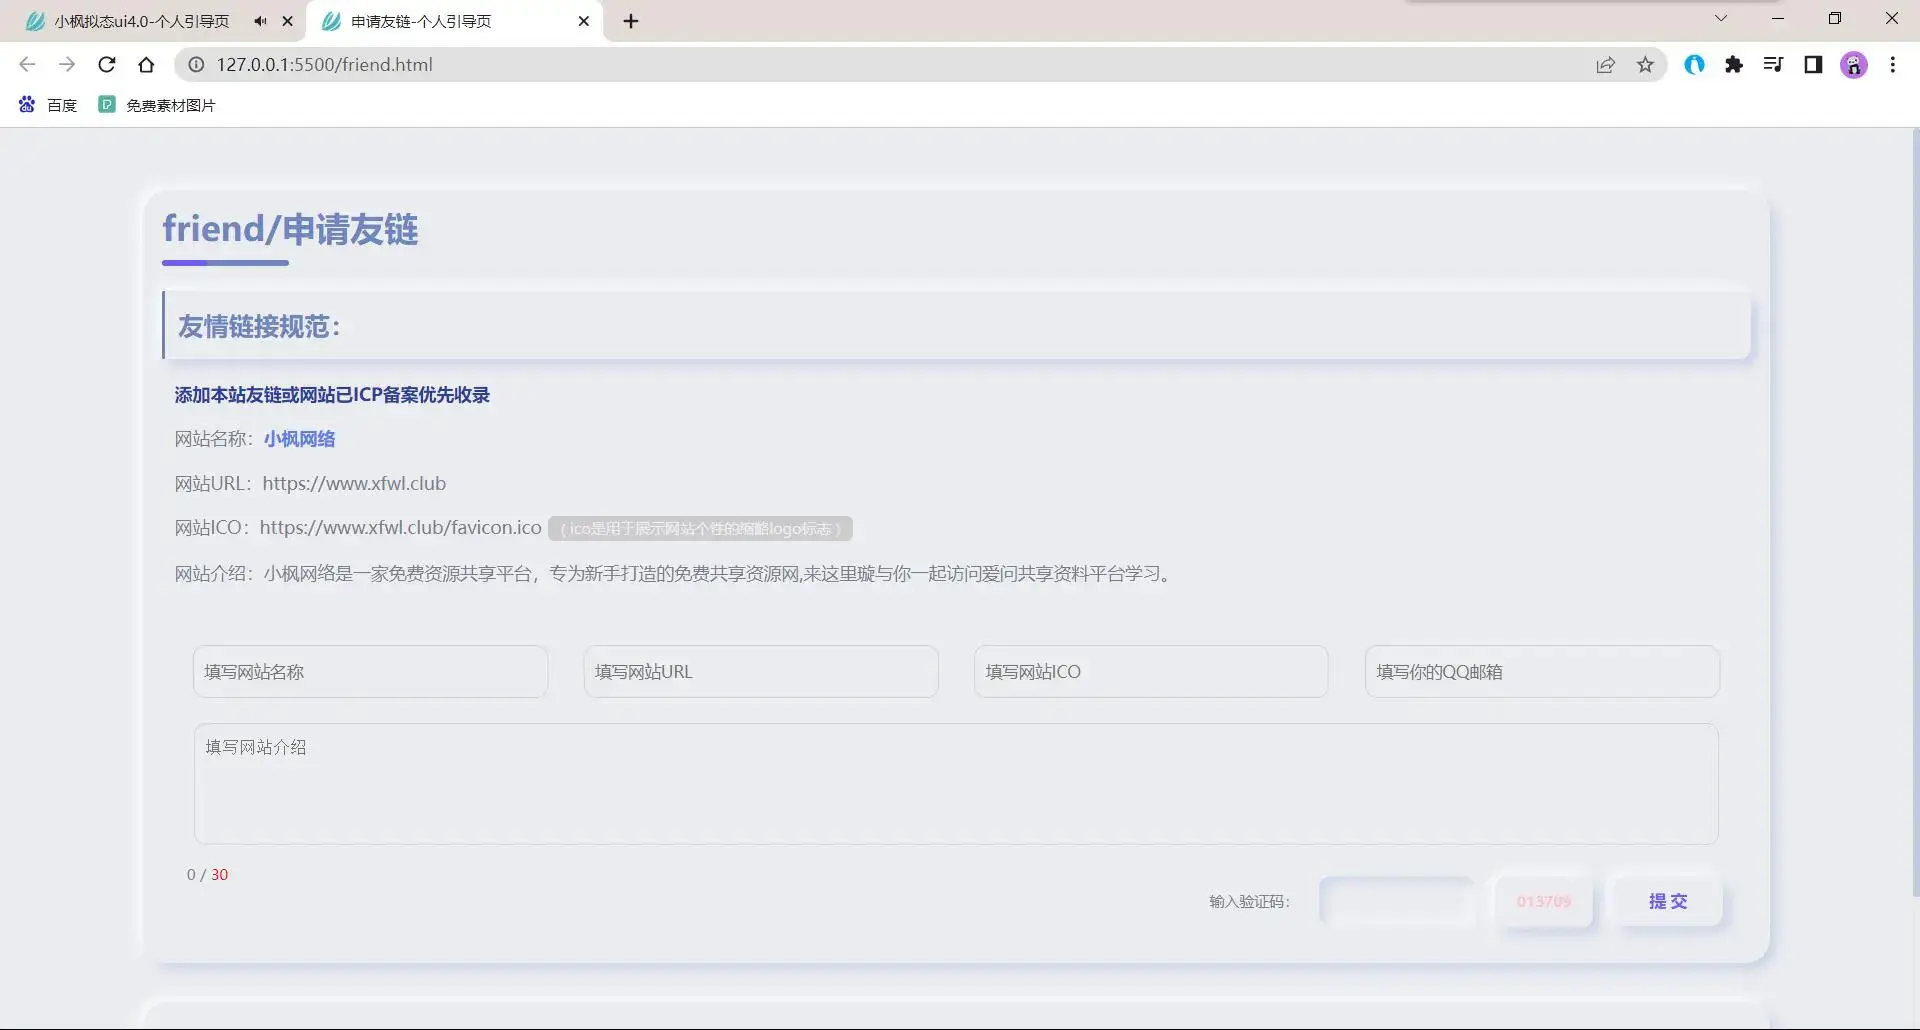Expand the tab search chevron
The width and height of the screenshot is (1920, 1030).
[1721, 18]
